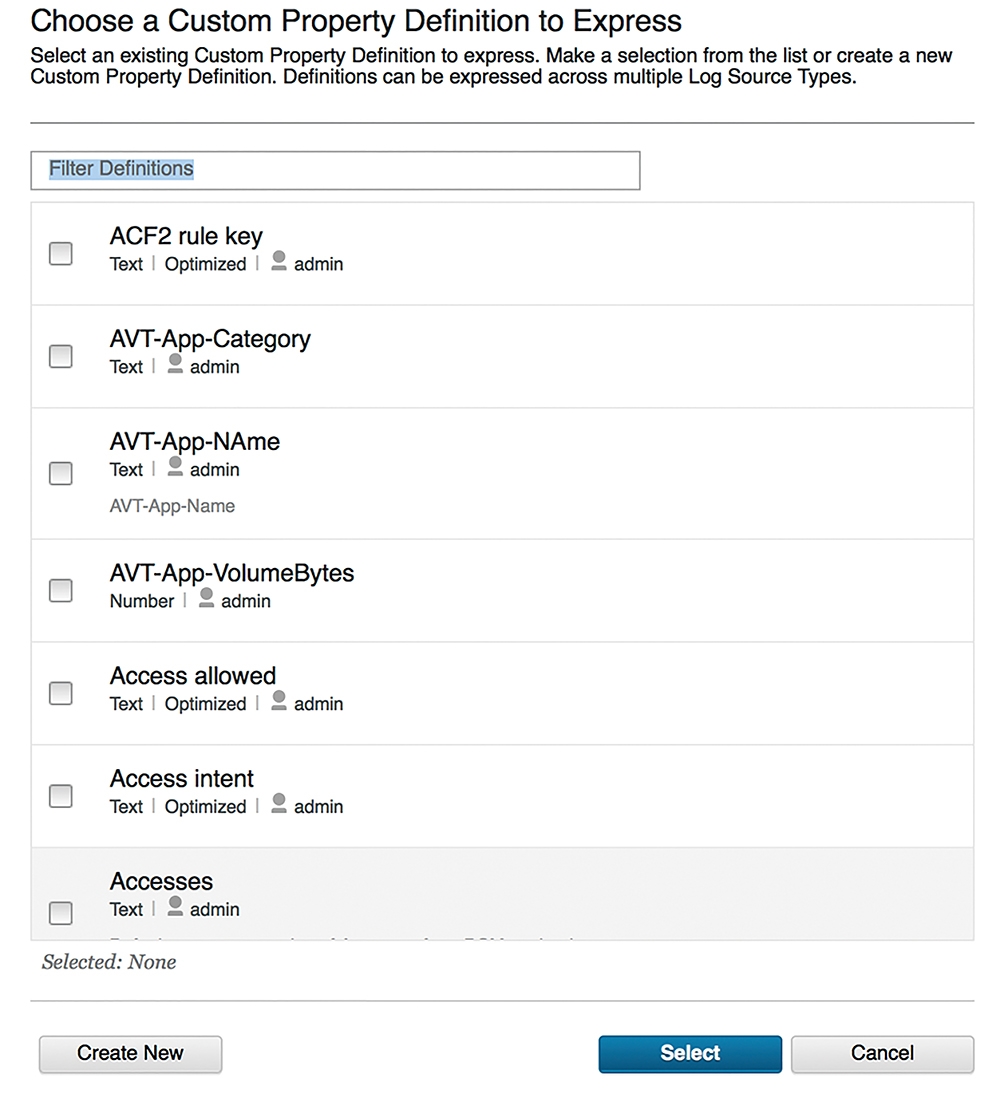This screenshot has height=1097, width=1000.
Task: Click user icon in AVT-App-NAme row
Action: (175, 467)
